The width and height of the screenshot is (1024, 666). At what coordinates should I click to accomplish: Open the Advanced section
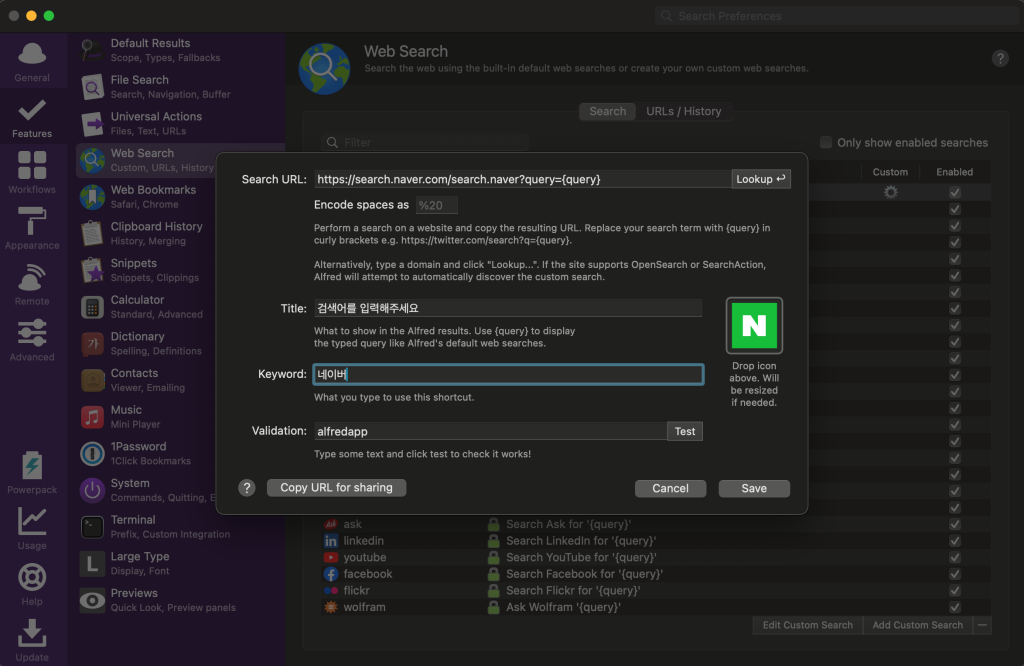(31, 340)
